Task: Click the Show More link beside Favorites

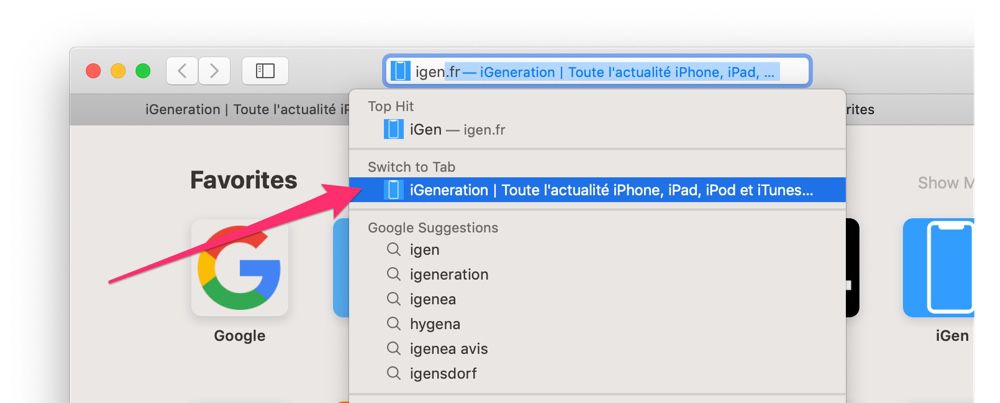Action: 946,183
